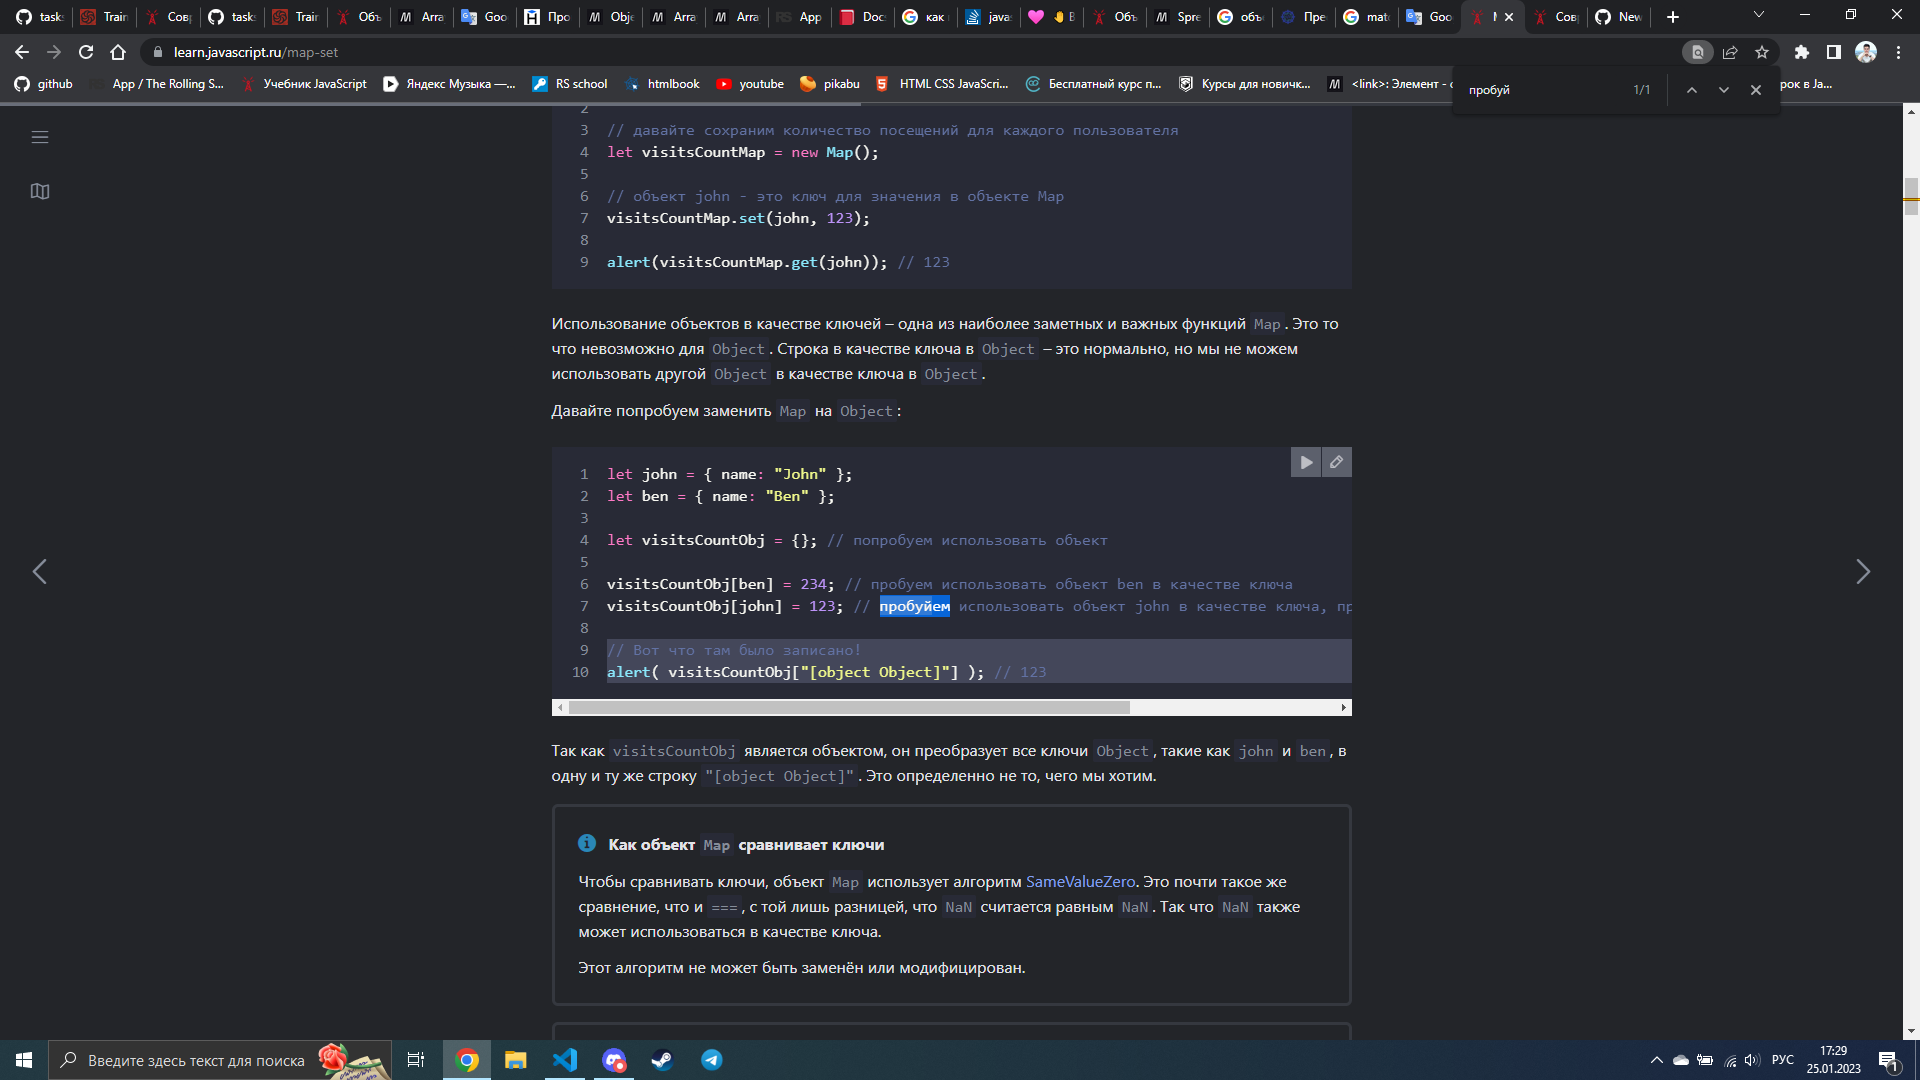1920x1080 pixels.
Task: Open Steam from the taskbar
Action: tap(663, 1060)
